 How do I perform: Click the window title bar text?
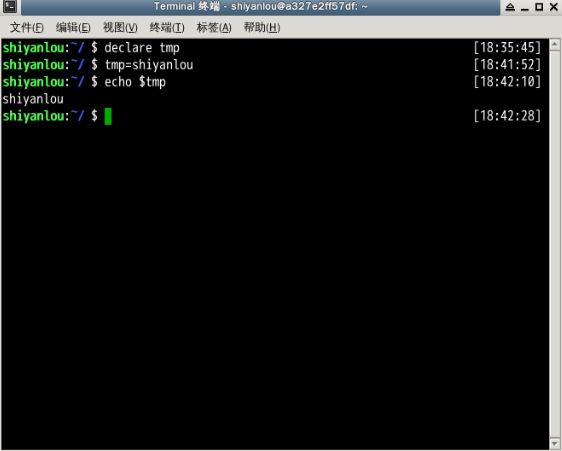pos(261,6)
